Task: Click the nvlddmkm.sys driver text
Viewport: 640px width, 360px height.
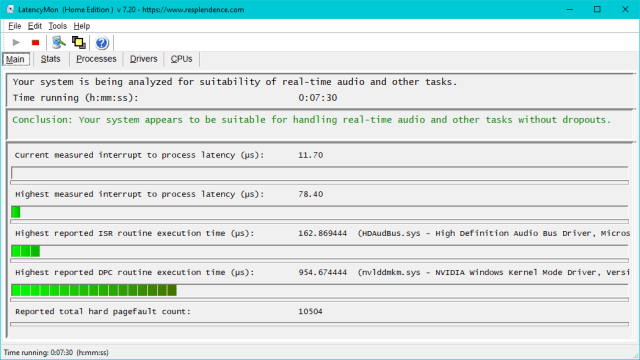Action: click(494, 273)
